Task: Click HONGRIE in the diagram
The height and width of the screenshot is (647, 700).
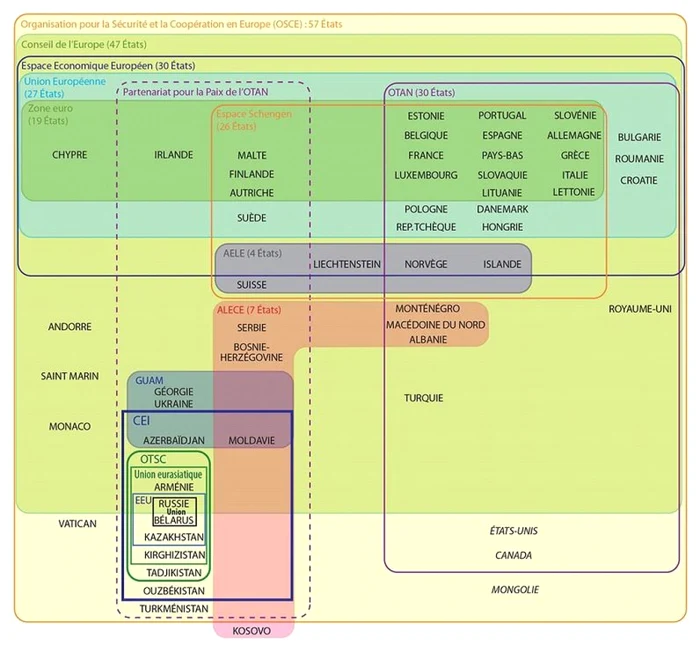Action: [x=502, y=227]
